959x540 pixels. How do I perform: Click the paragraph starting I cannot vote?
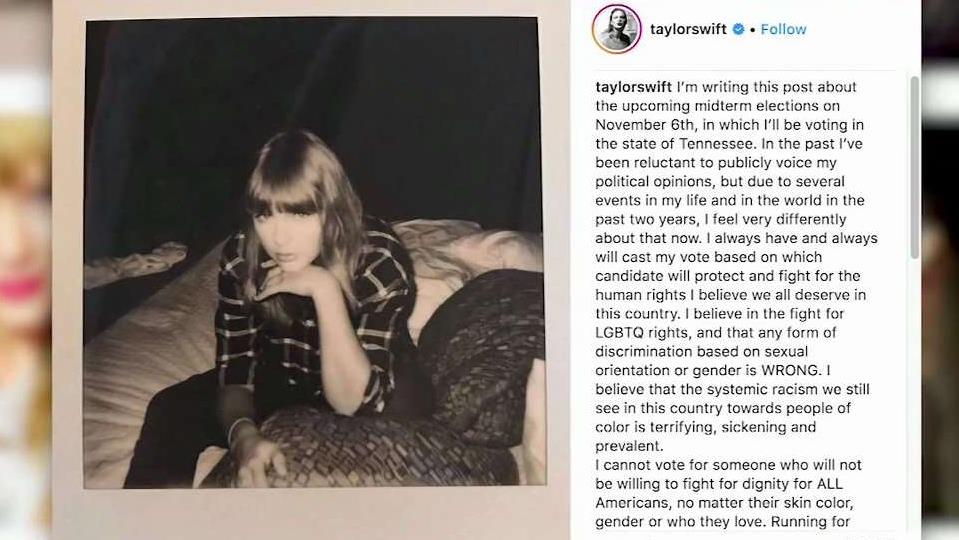(x=728, y=493)
